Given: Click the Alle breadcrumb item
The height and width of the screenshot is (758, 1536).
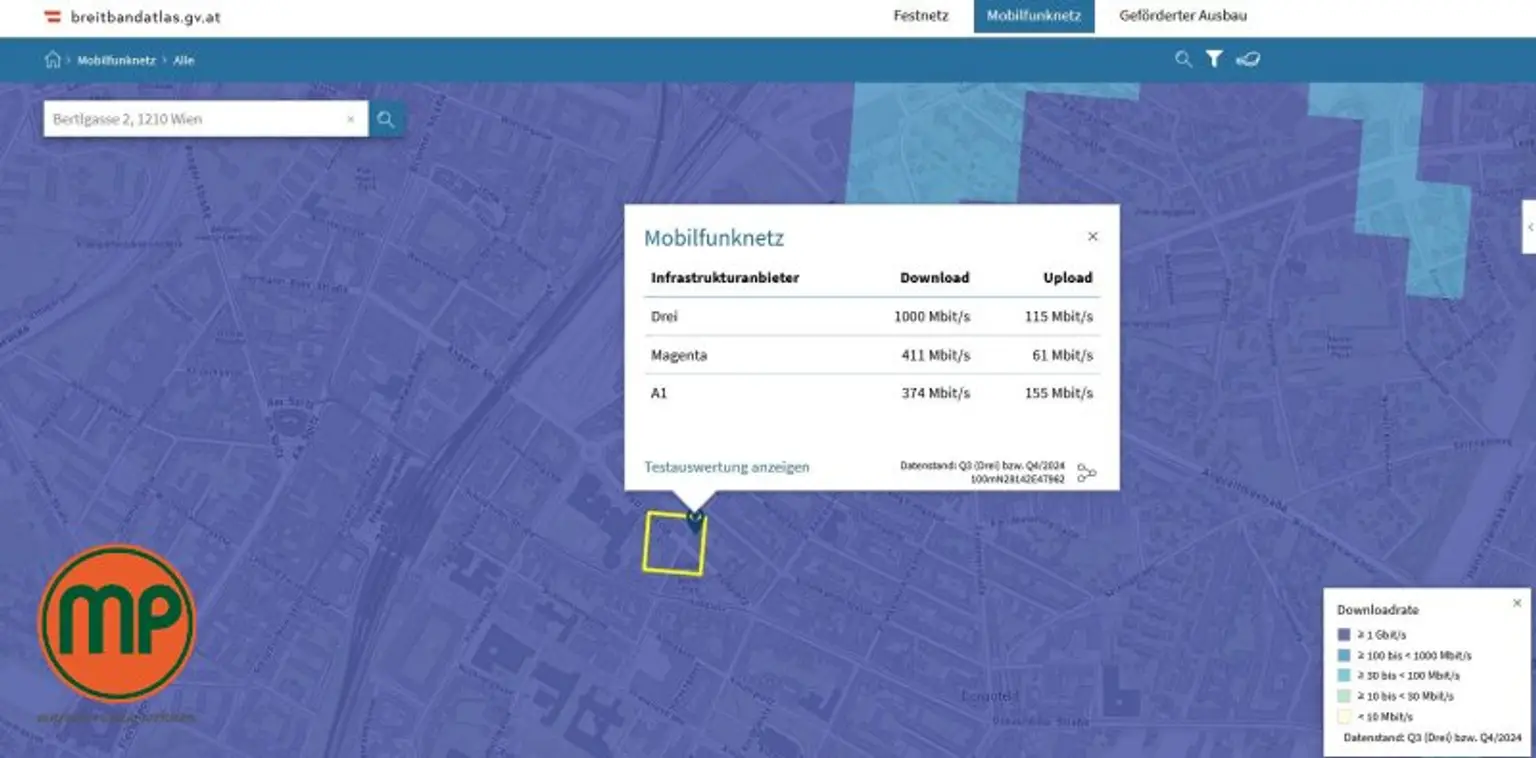Looking at the screenshot, I should 184,60.
